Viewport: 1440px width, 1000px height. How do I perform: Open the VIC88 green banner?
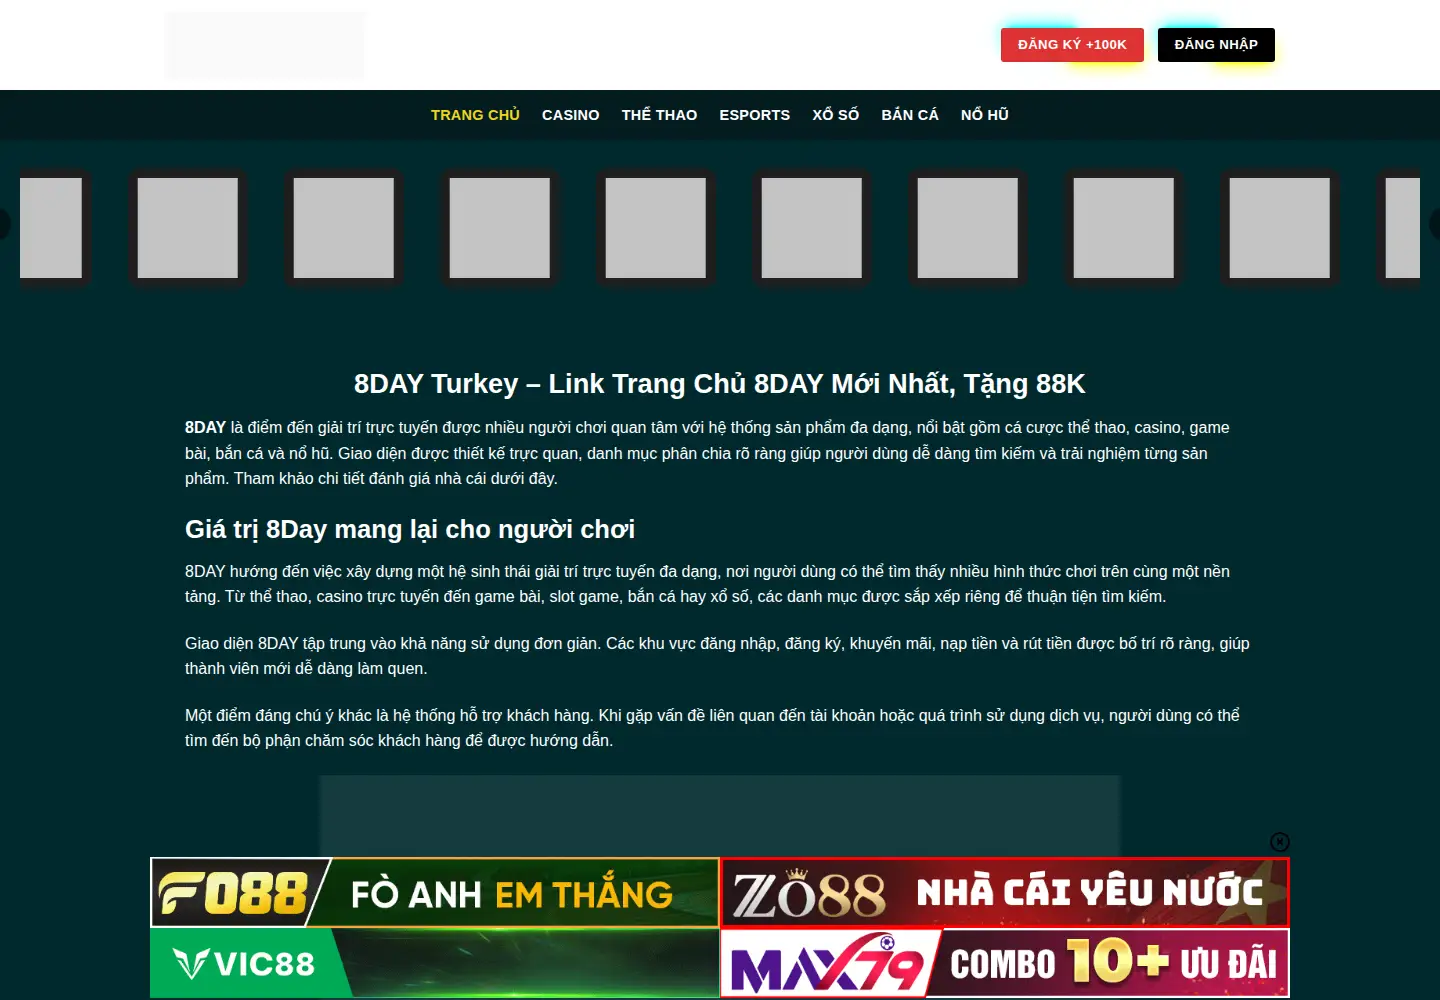[x=435, y=963]
